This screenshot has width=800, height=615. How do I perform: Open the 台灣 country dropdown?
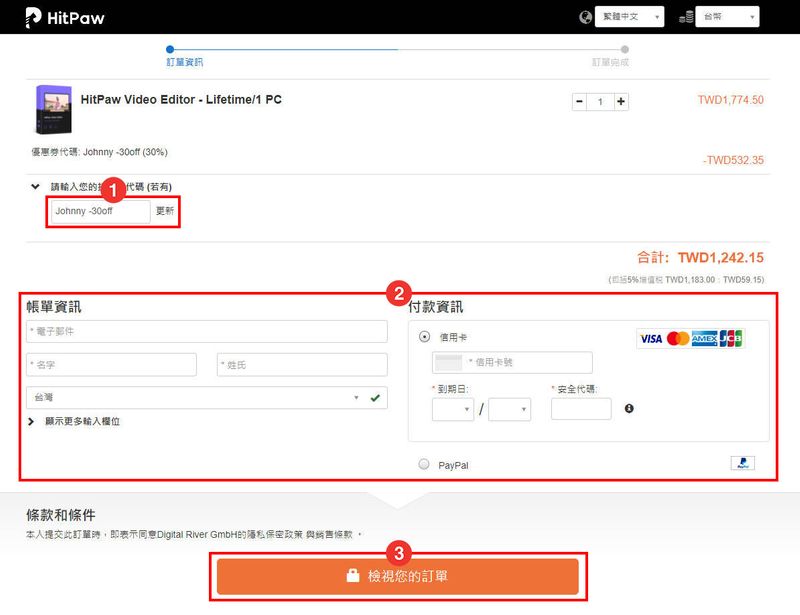(207, 398)
